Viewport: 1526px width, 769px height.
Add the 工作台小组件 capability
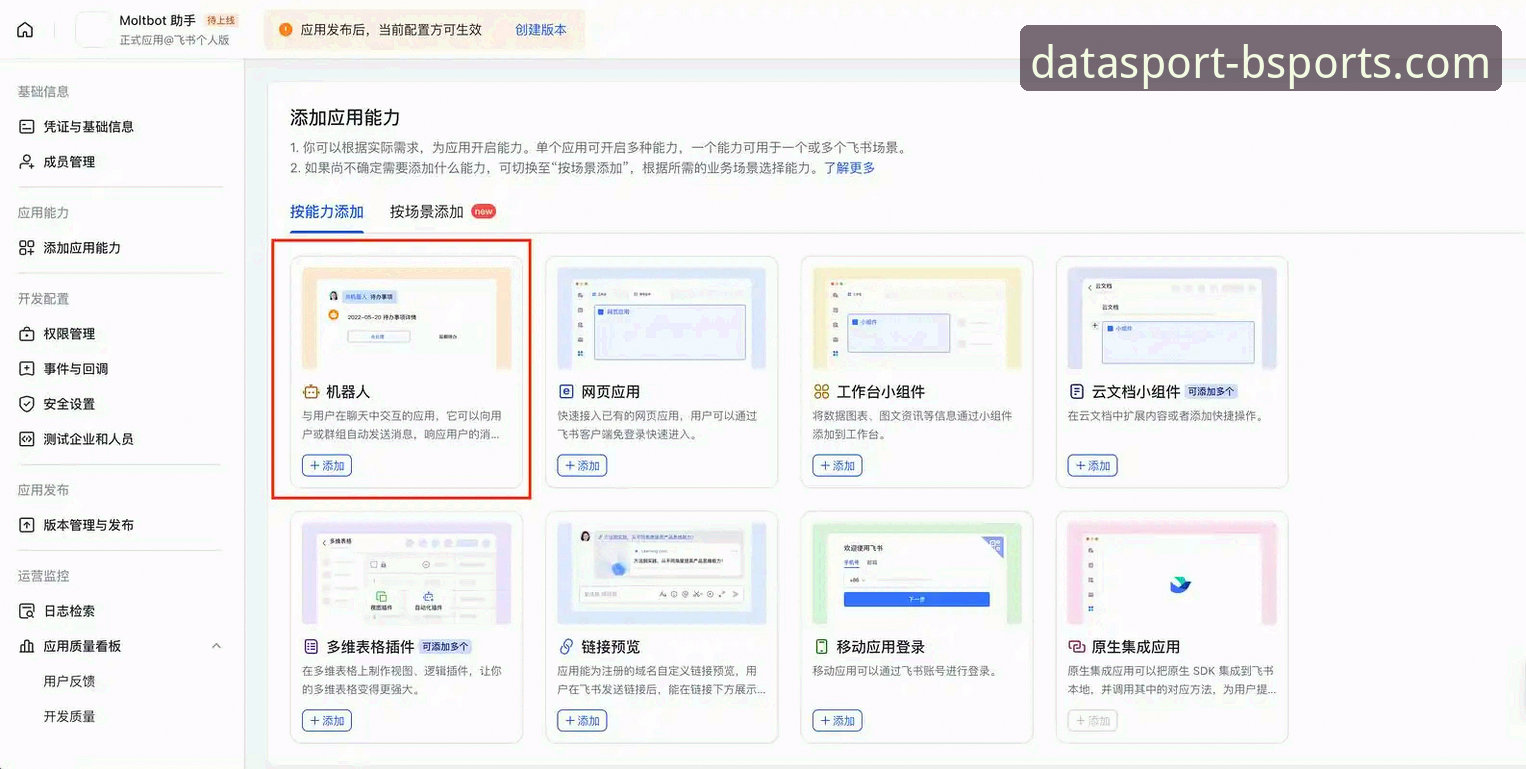click(x=837, y=466)
